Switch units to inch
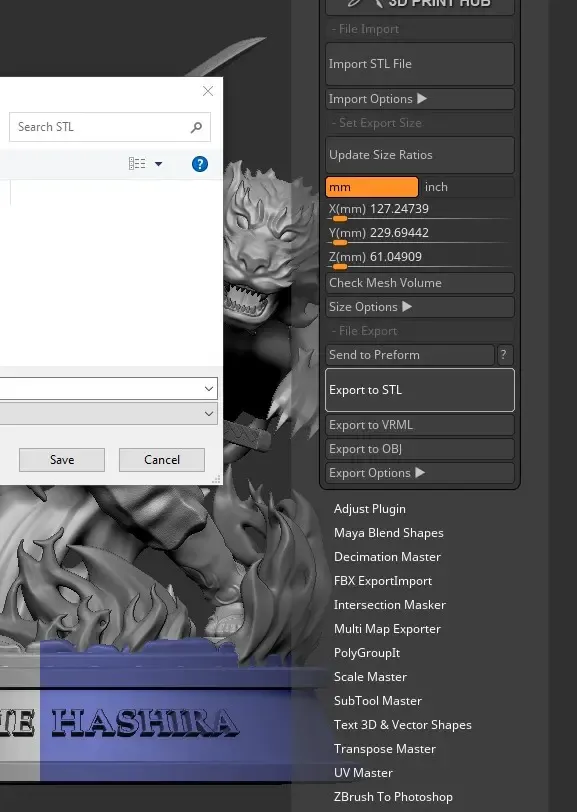 pos(468,187)
